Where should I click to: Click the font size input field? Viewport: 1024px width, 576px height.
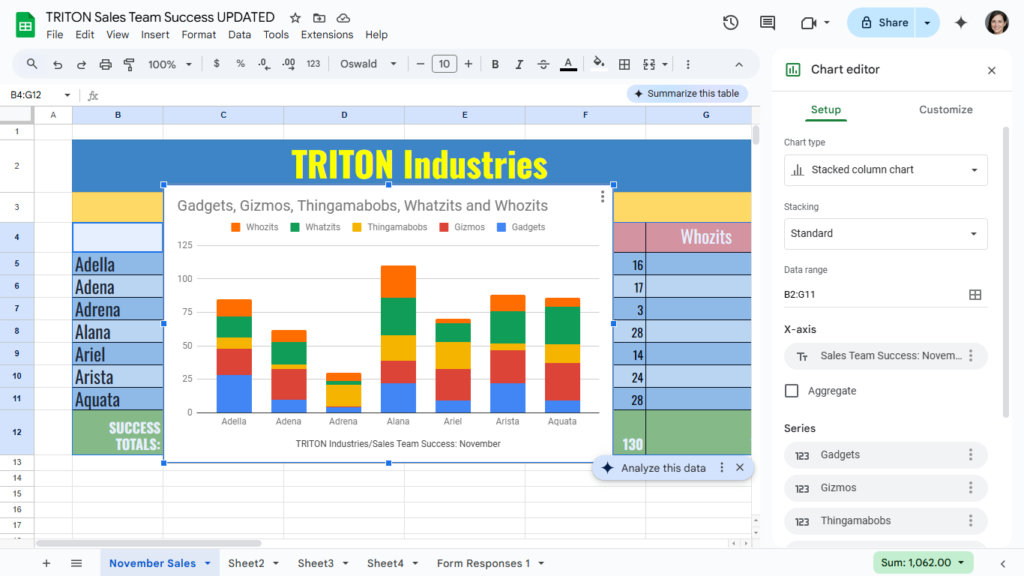coord(444,64)
